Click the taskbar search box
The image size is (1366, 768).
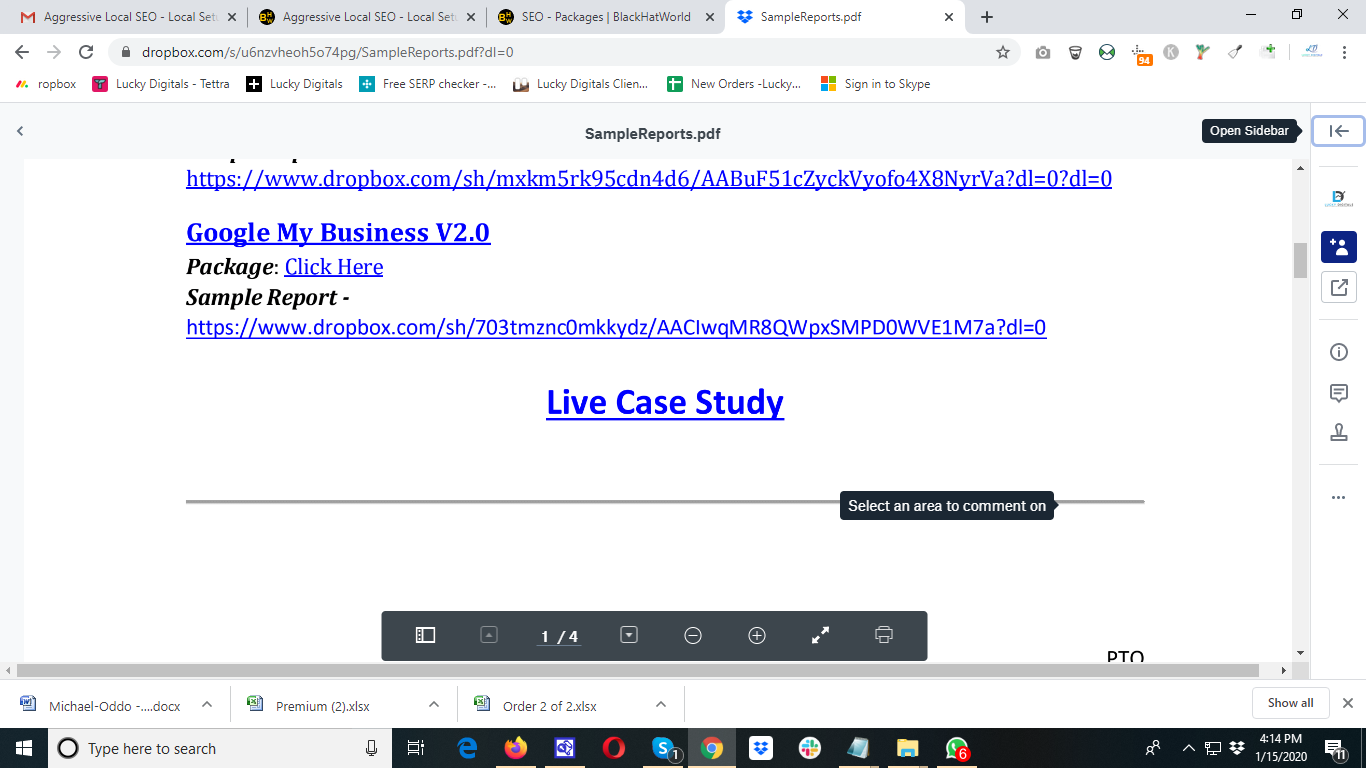point(220,748)
